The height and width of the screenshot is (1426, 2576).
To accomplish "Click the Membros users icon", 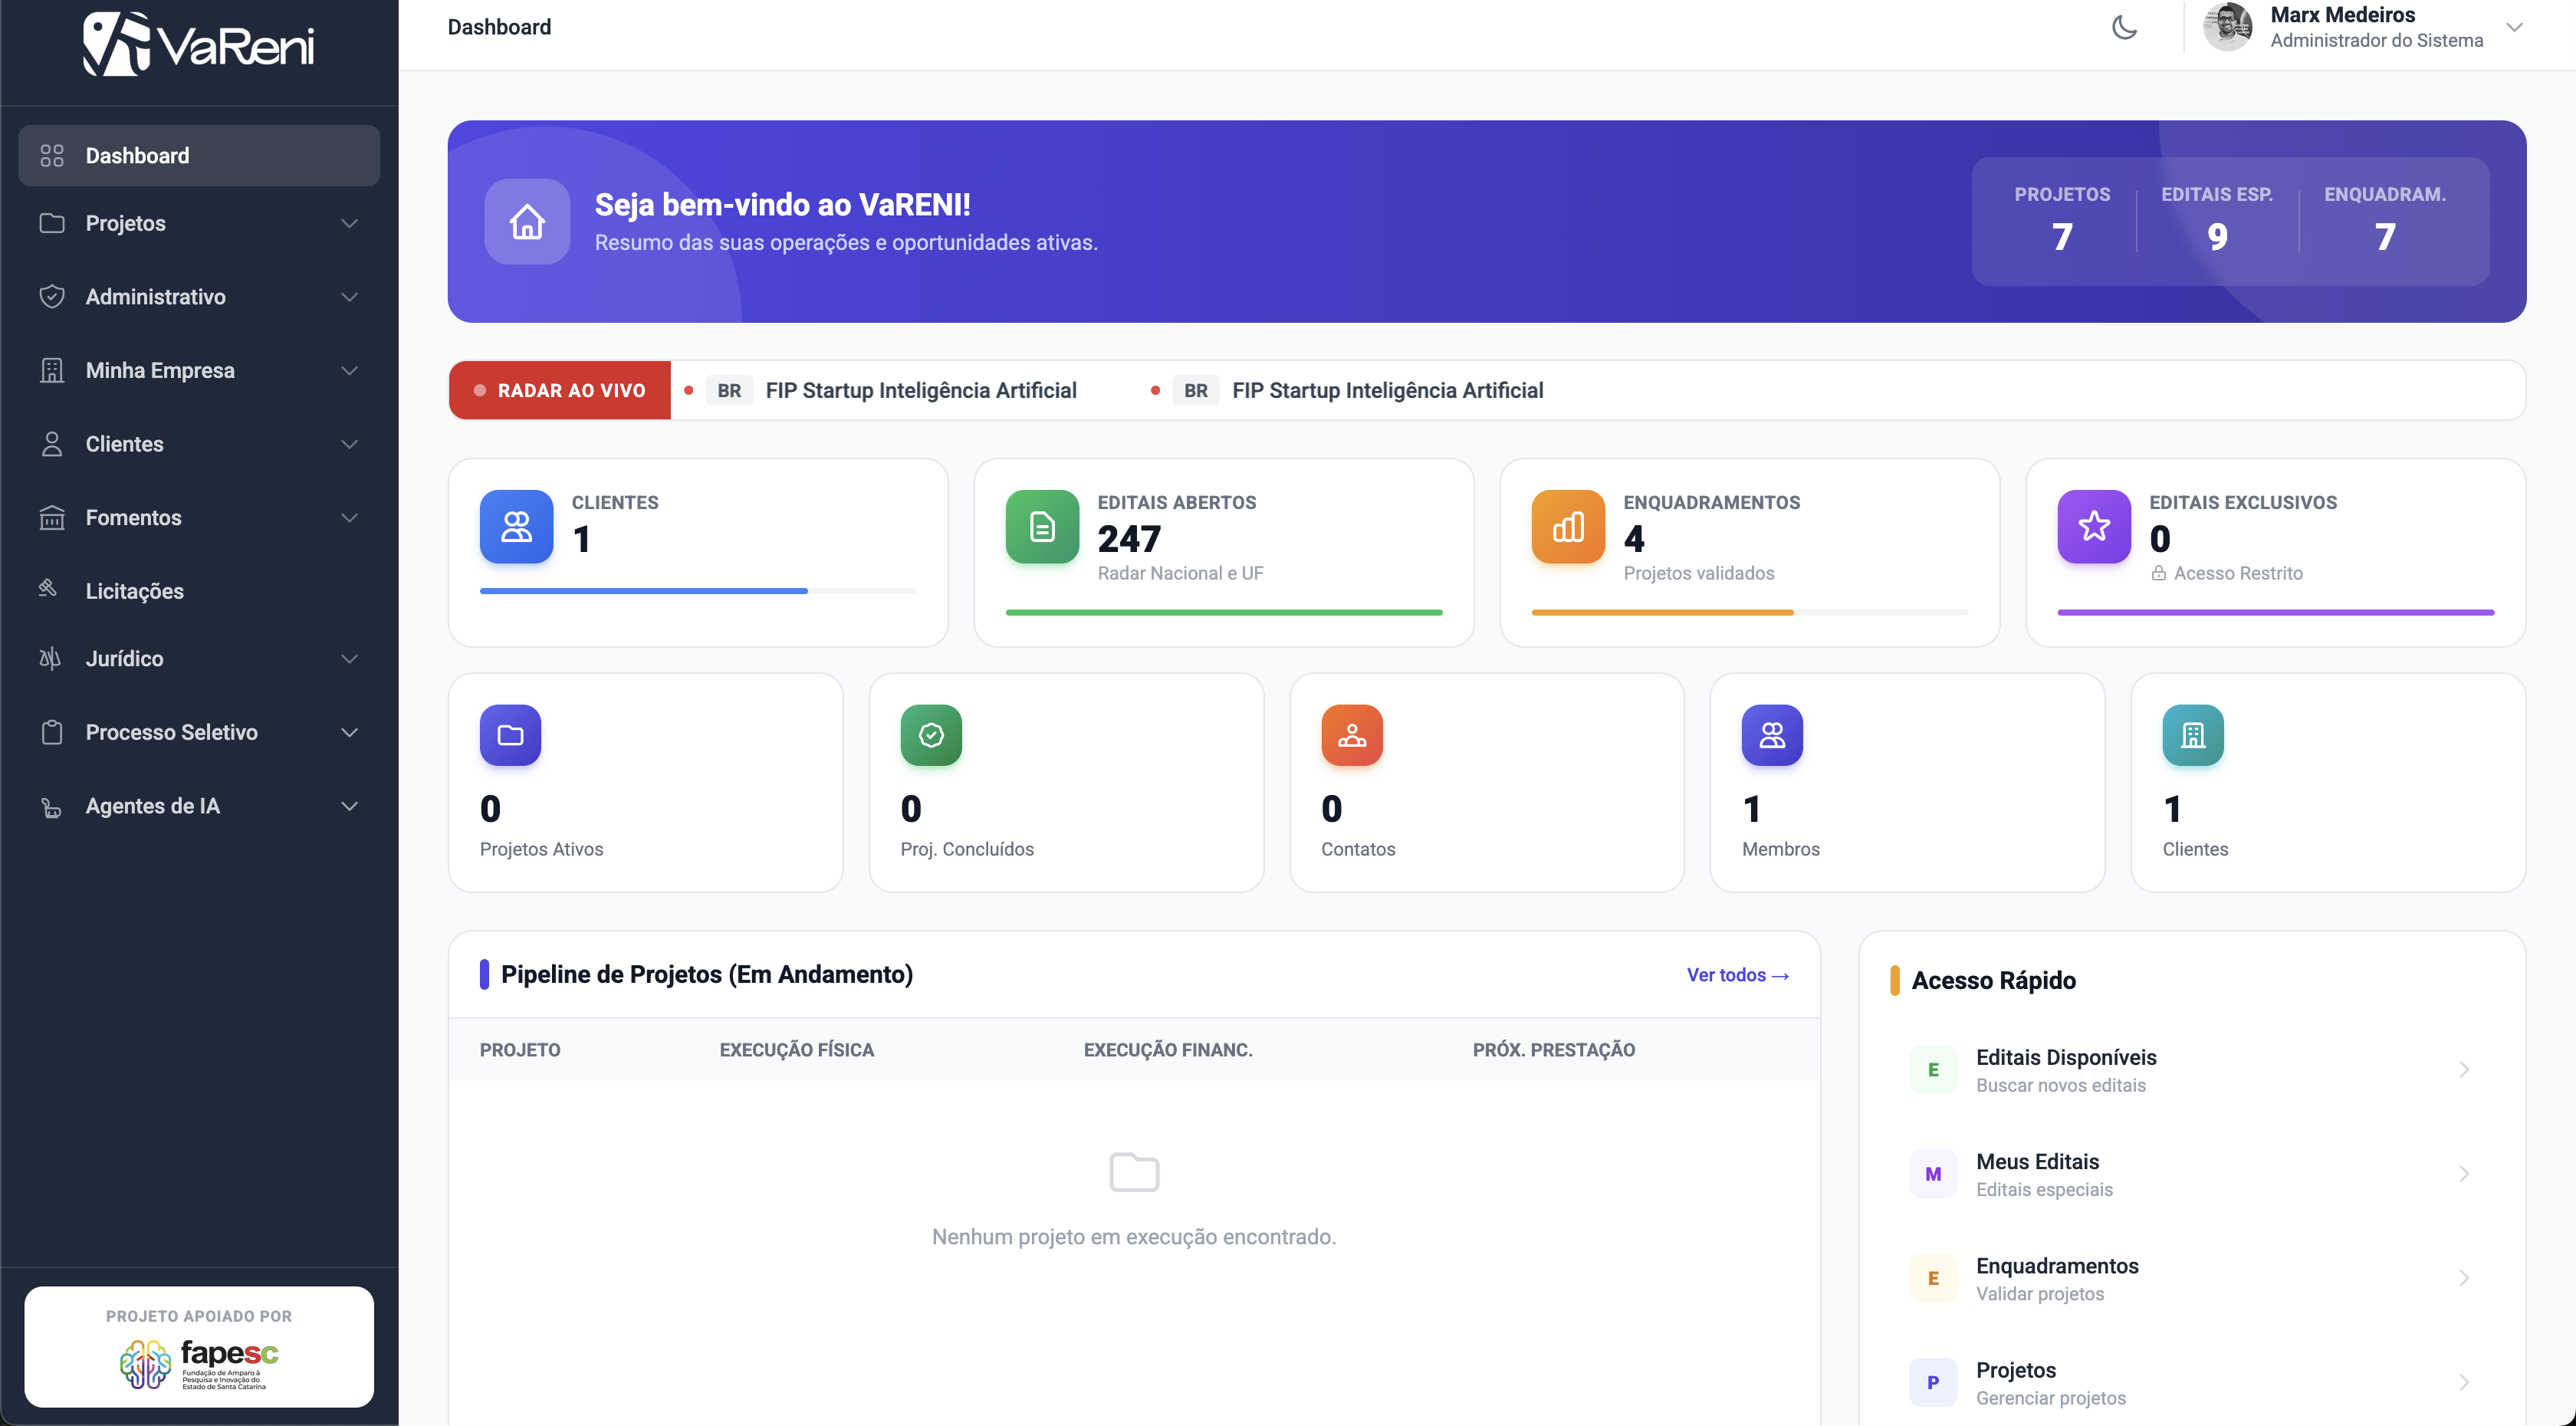I will pyautogui.click(x=1772, y=735).
